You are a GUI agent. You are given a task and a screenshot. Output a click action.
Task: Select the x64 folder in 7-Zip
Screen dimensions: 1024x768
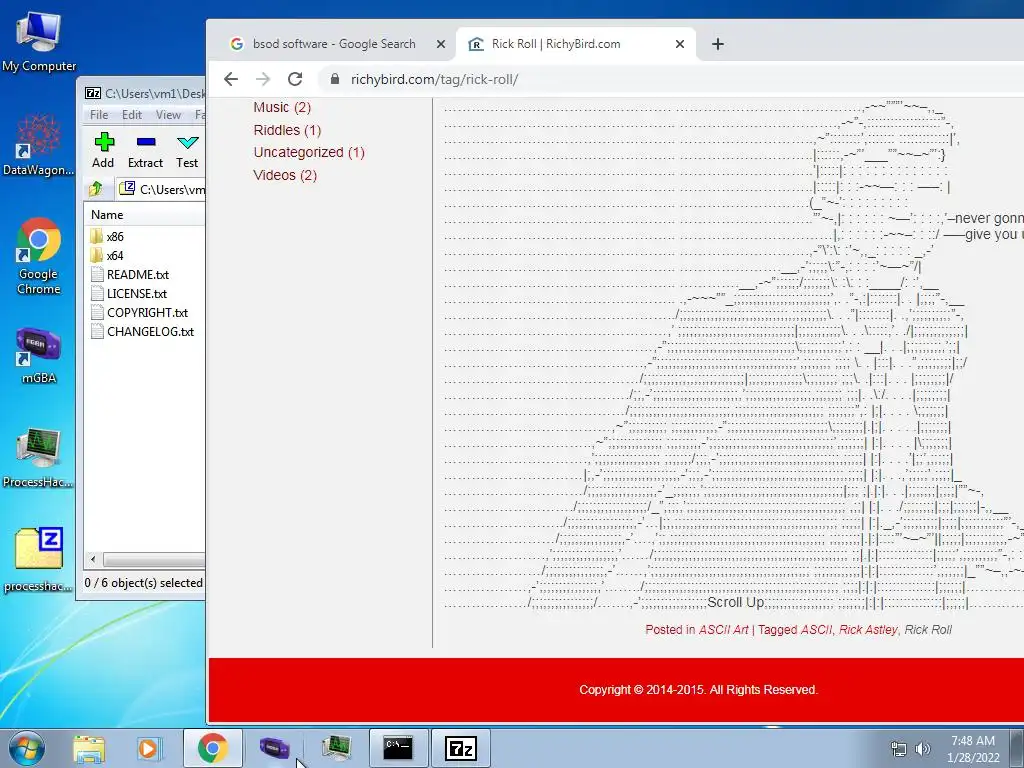tap(115, 255)
